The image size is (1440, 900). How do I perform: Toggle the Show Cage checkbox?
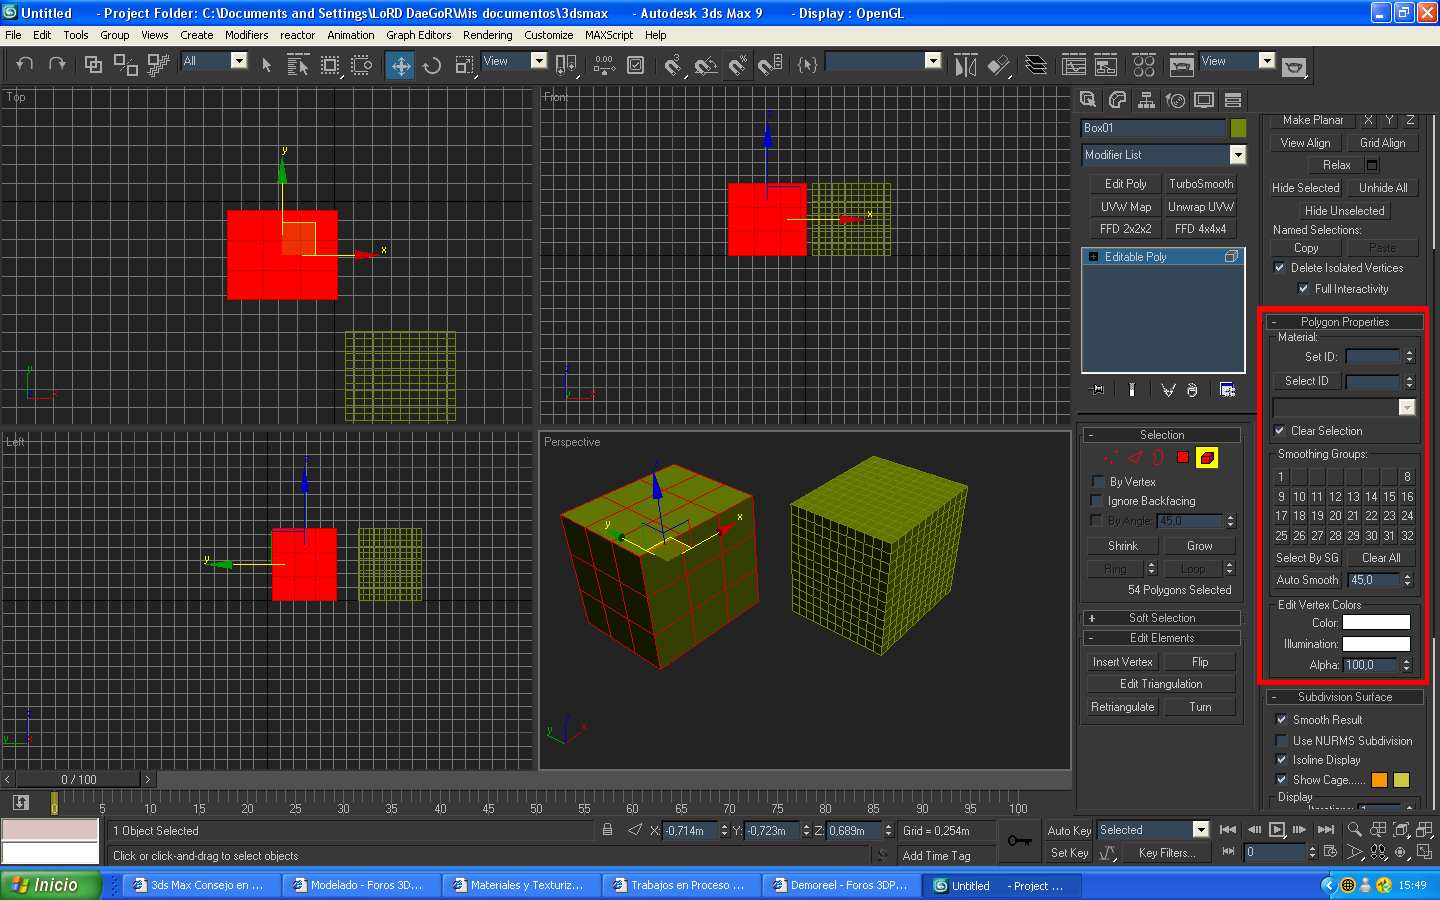tap(1281, 779)
